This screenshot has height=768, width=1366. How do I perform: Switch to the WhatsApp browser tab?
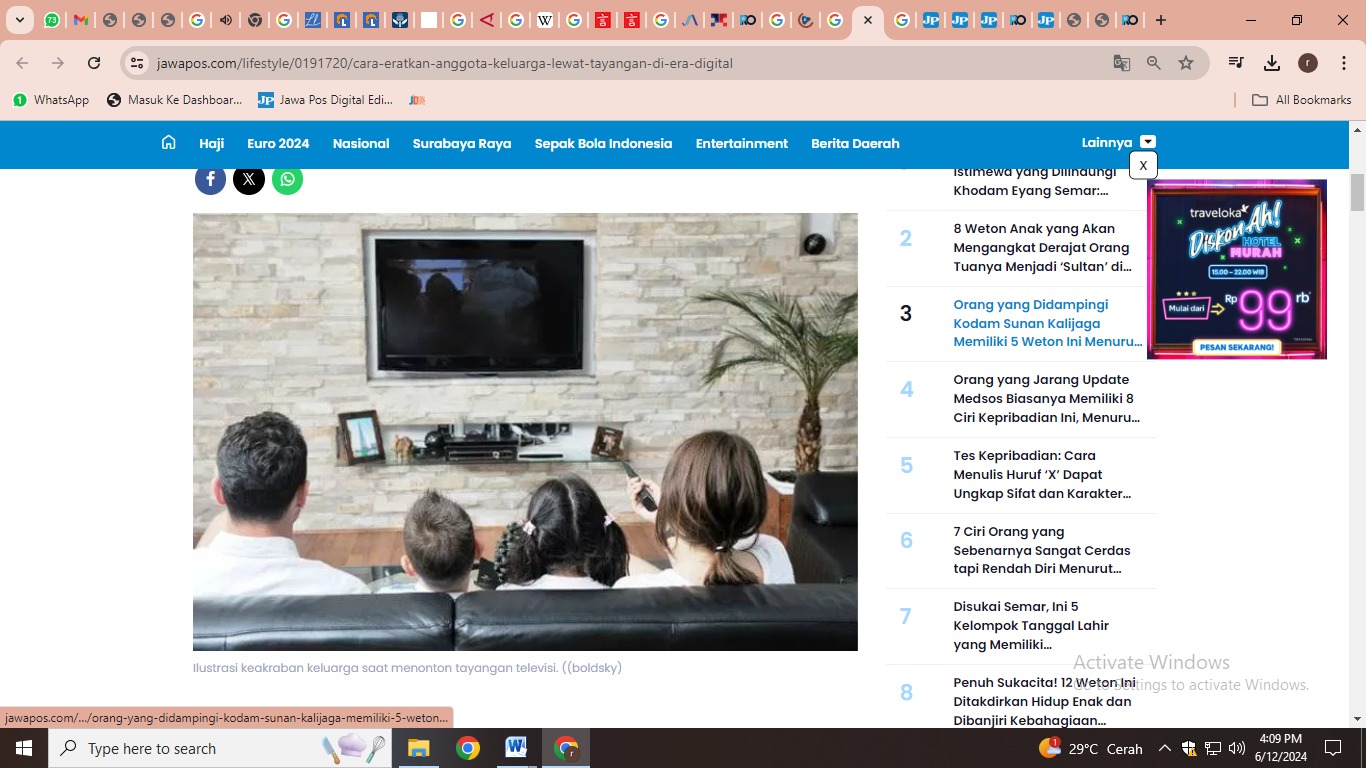[x=52, y=20]
